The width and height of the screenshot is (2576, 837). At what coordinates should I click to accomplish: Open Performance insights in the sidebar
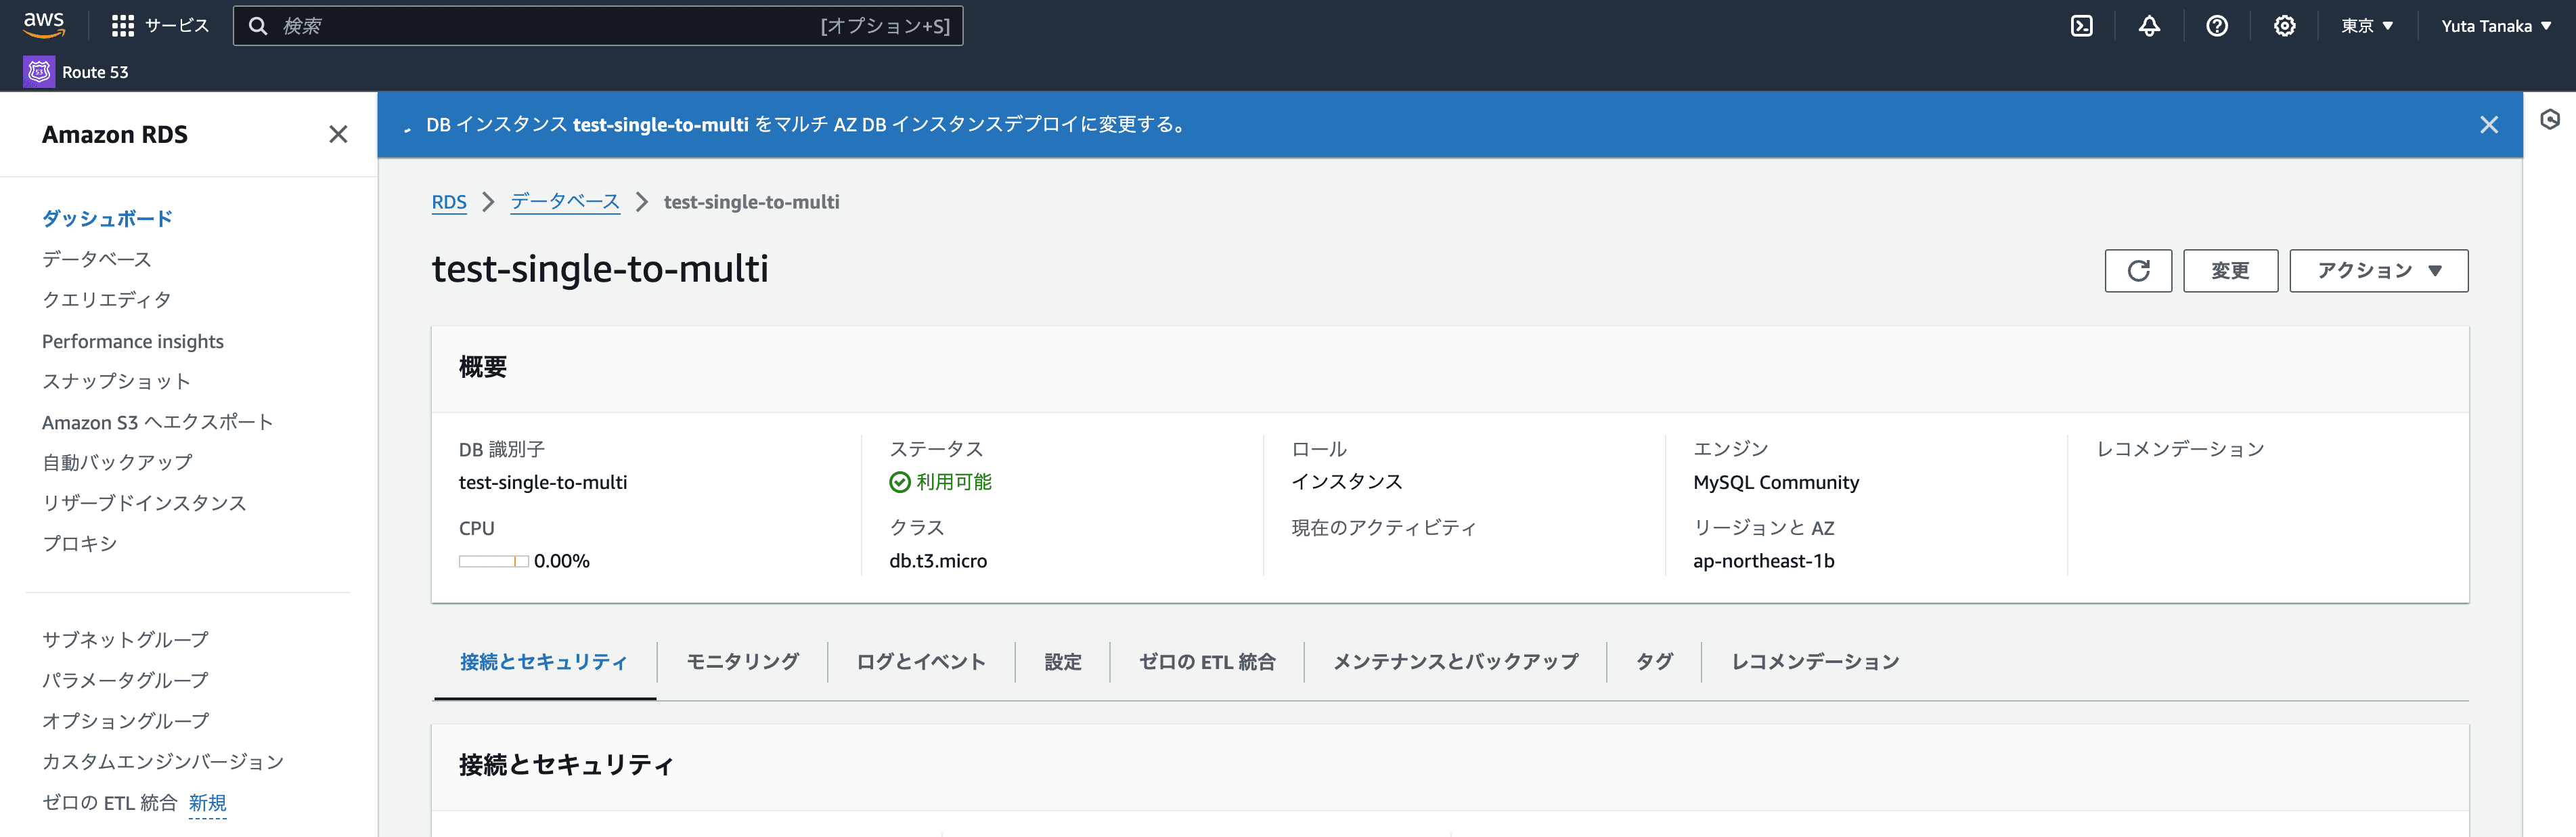click(133, 341)
